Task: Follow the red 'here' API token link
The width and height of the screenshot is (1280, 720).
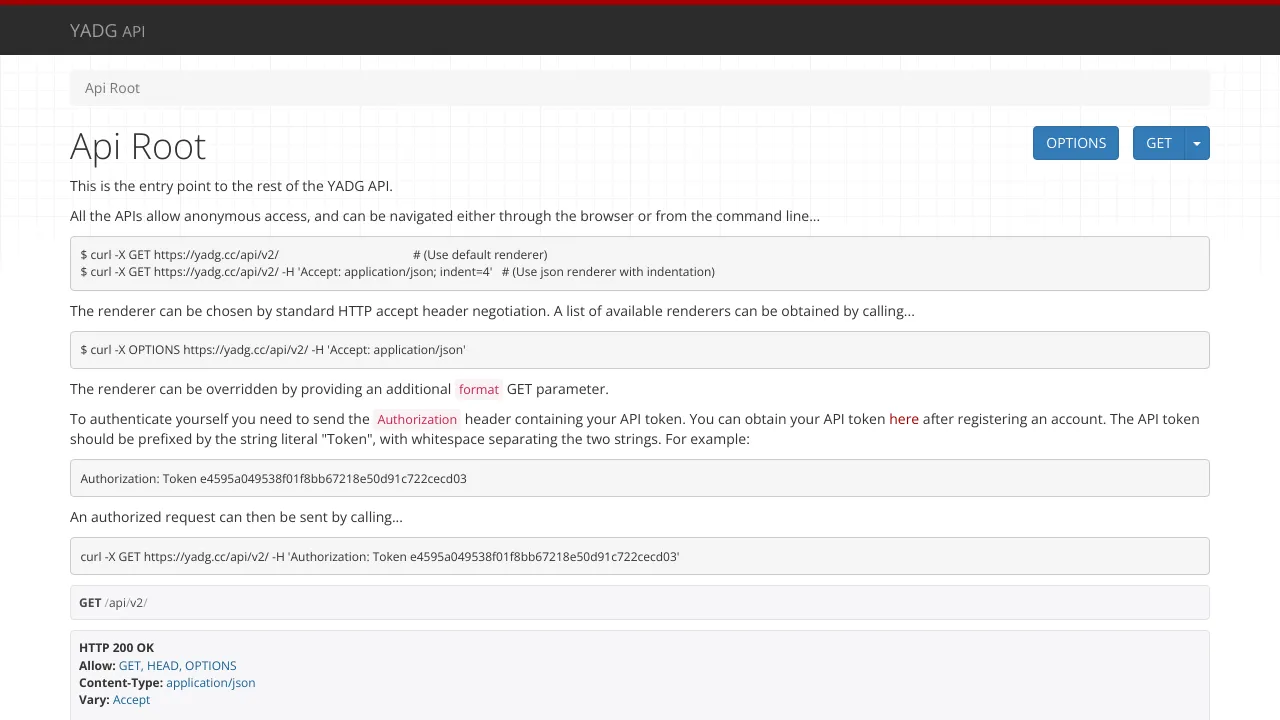Action: pyautogui.click(x=903, y=419)
